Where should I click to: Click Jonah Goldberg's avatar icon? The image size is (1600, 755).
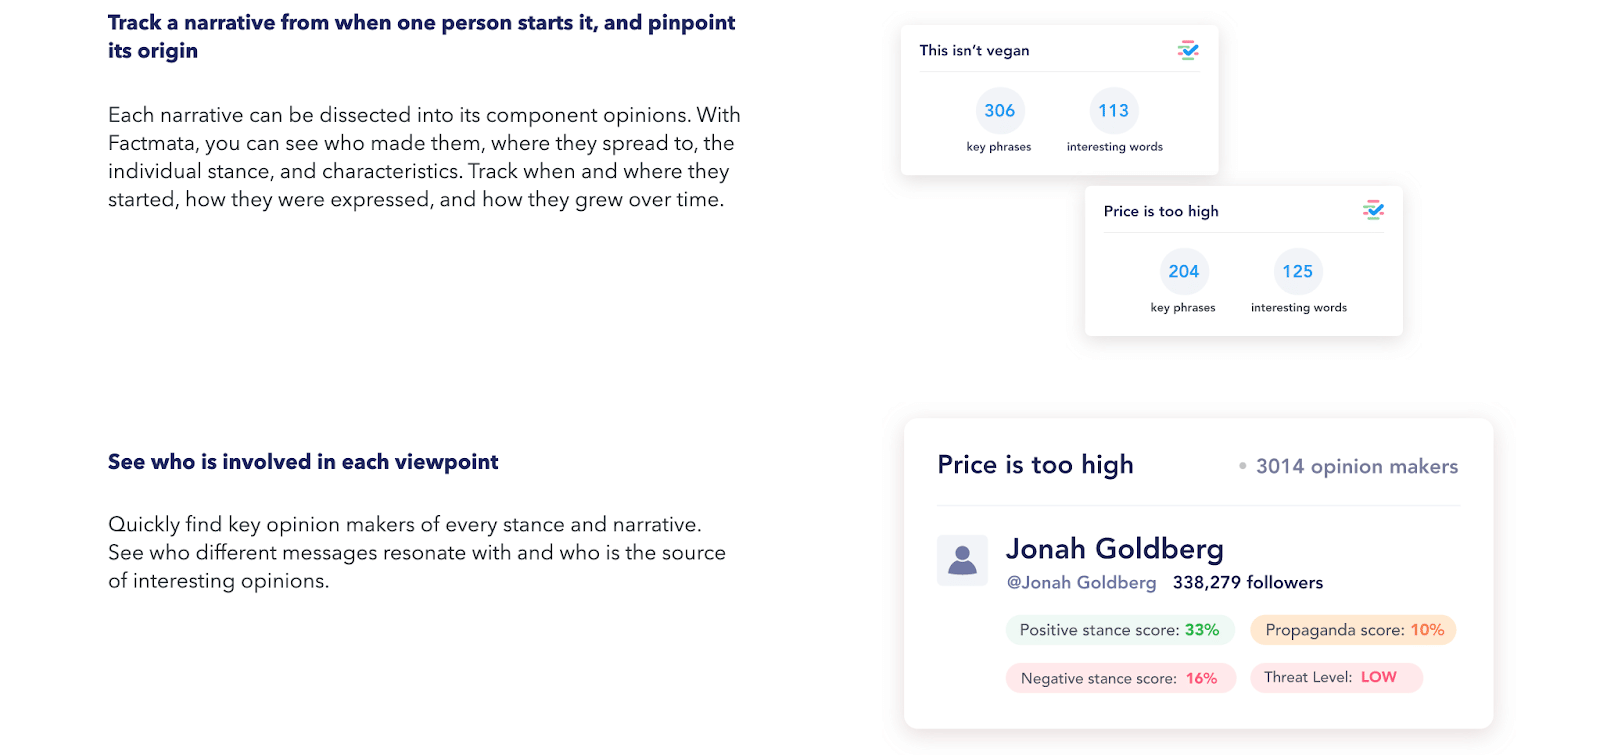pyautogui.click(x=962, y=560)
